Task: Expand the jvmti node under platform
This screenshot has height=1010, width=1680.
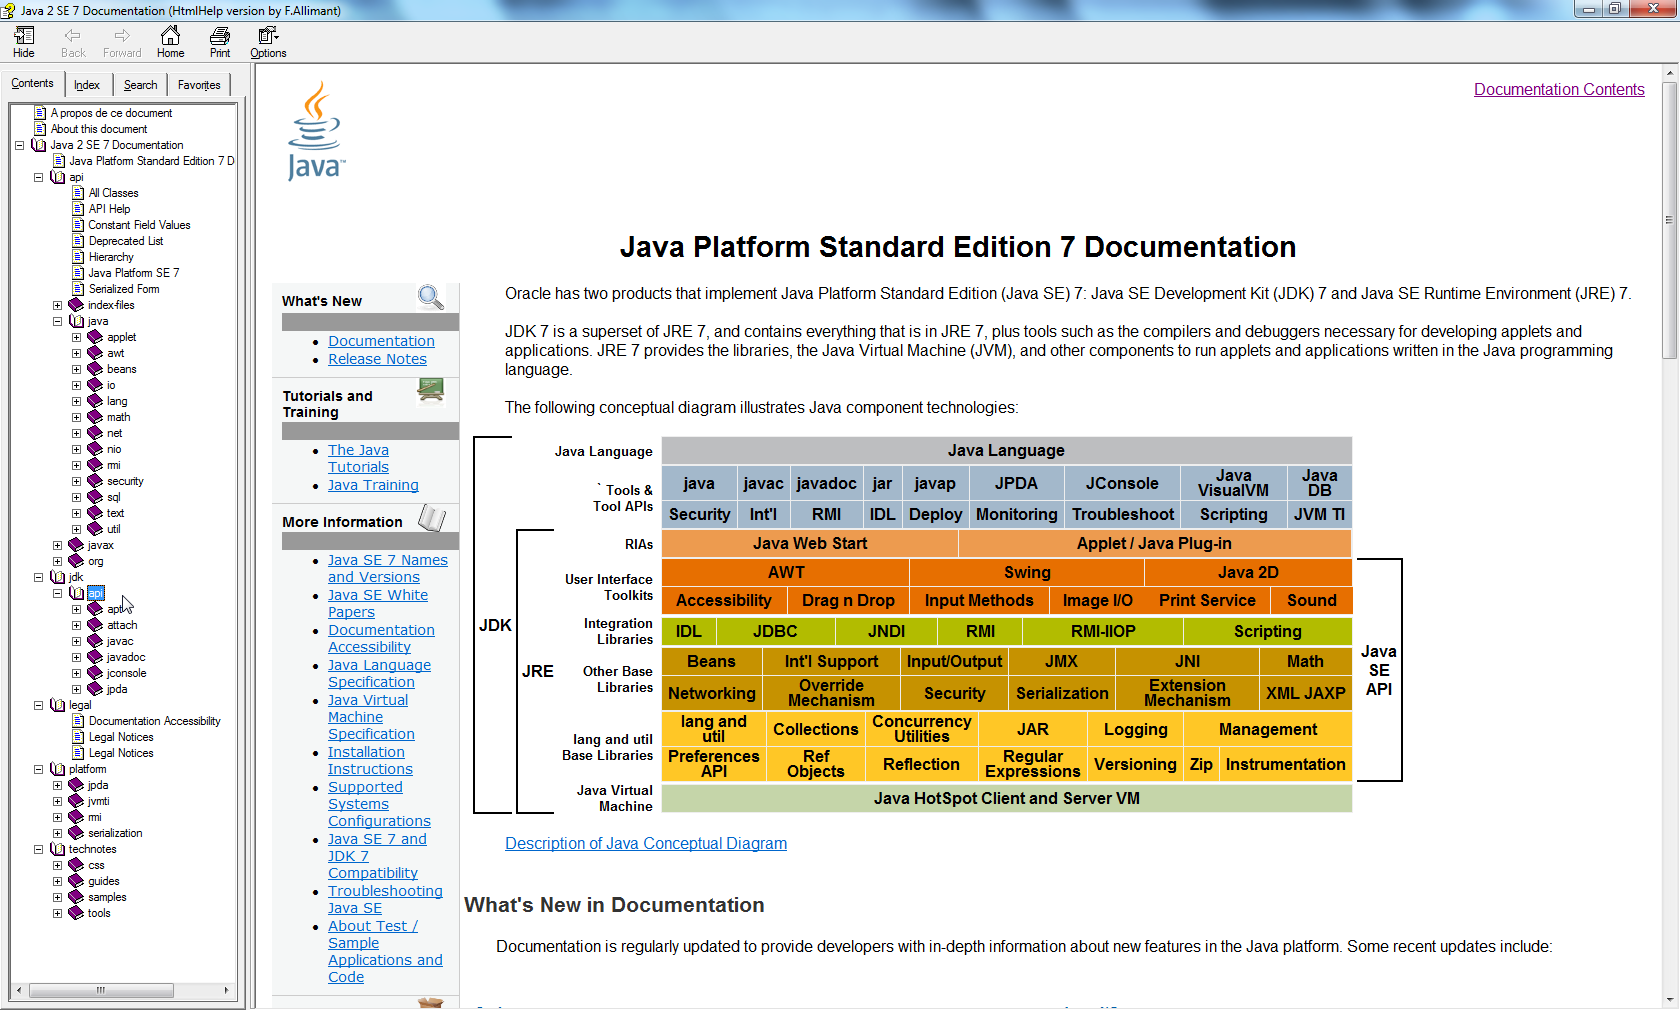Action: point(57,801)
